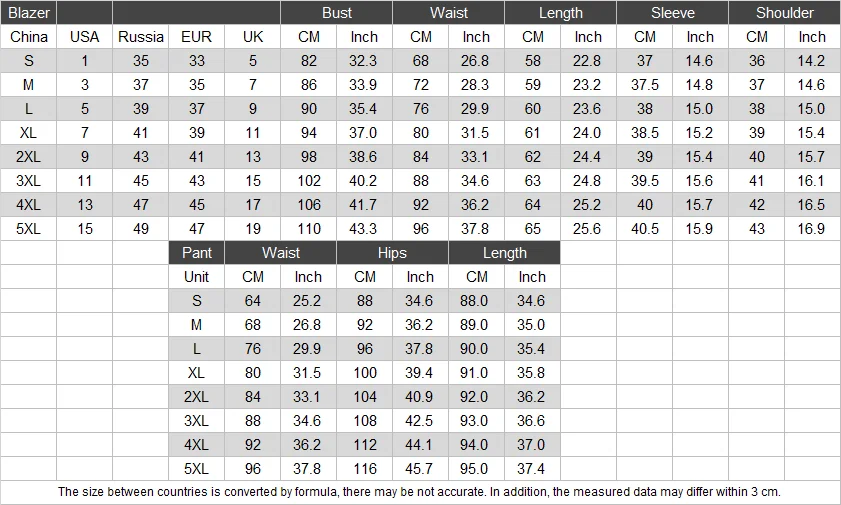Viewport: 841px width, 505px height.
Task: Select the Sleeve header cell
Action: [672, 13]
